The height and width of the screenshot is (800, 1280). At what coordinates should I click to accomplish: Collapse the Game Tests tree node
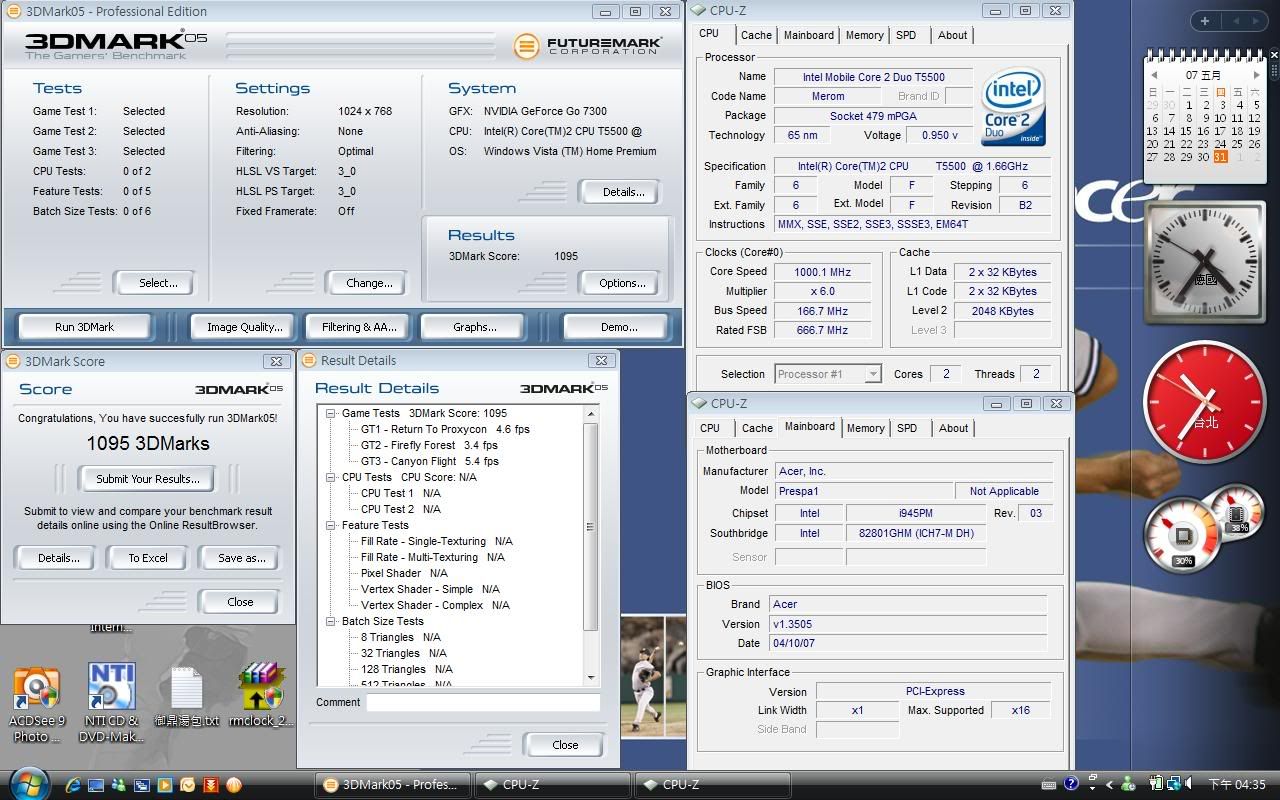point(331,413)
